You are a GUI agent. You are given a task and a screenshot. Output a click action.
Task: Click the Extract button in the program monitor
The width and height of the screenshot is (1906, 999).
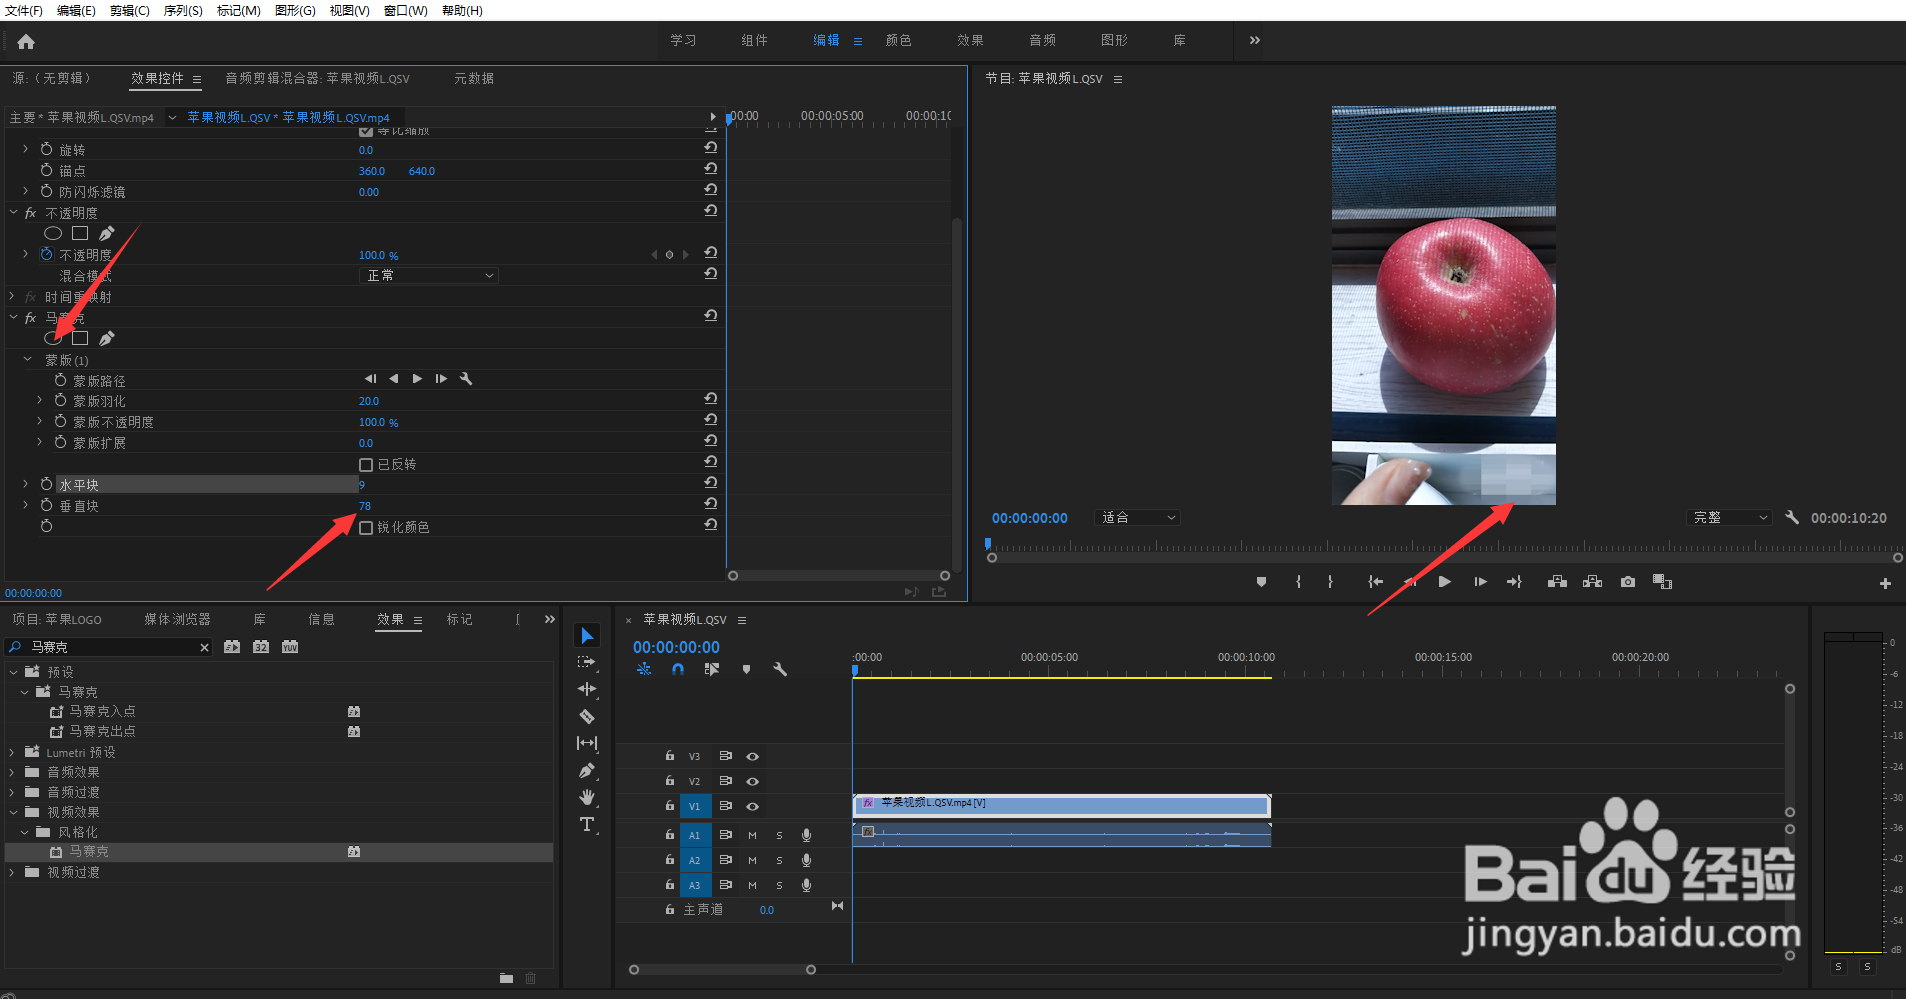pos(1593,582)
